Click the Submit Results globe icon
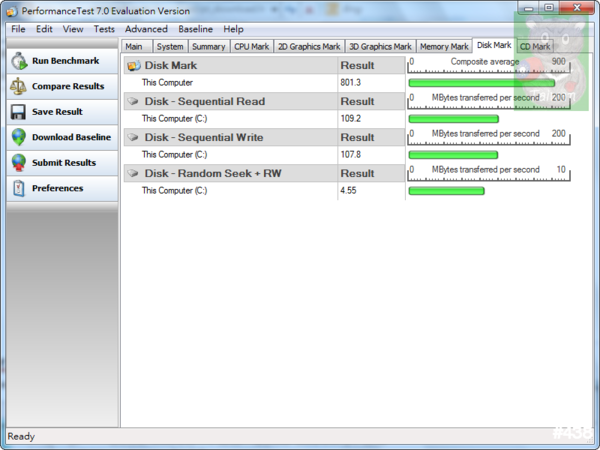 pos(18,163)
